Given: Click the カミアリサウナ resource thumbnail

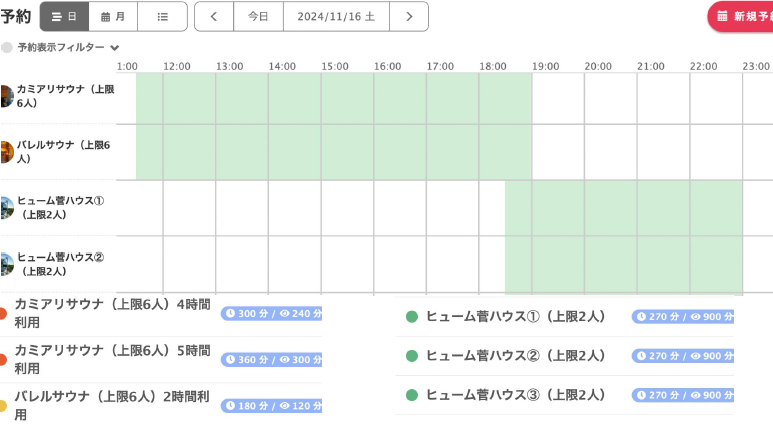Looking at the screenshot, I should pyautogui.click(x=6, y=96).
